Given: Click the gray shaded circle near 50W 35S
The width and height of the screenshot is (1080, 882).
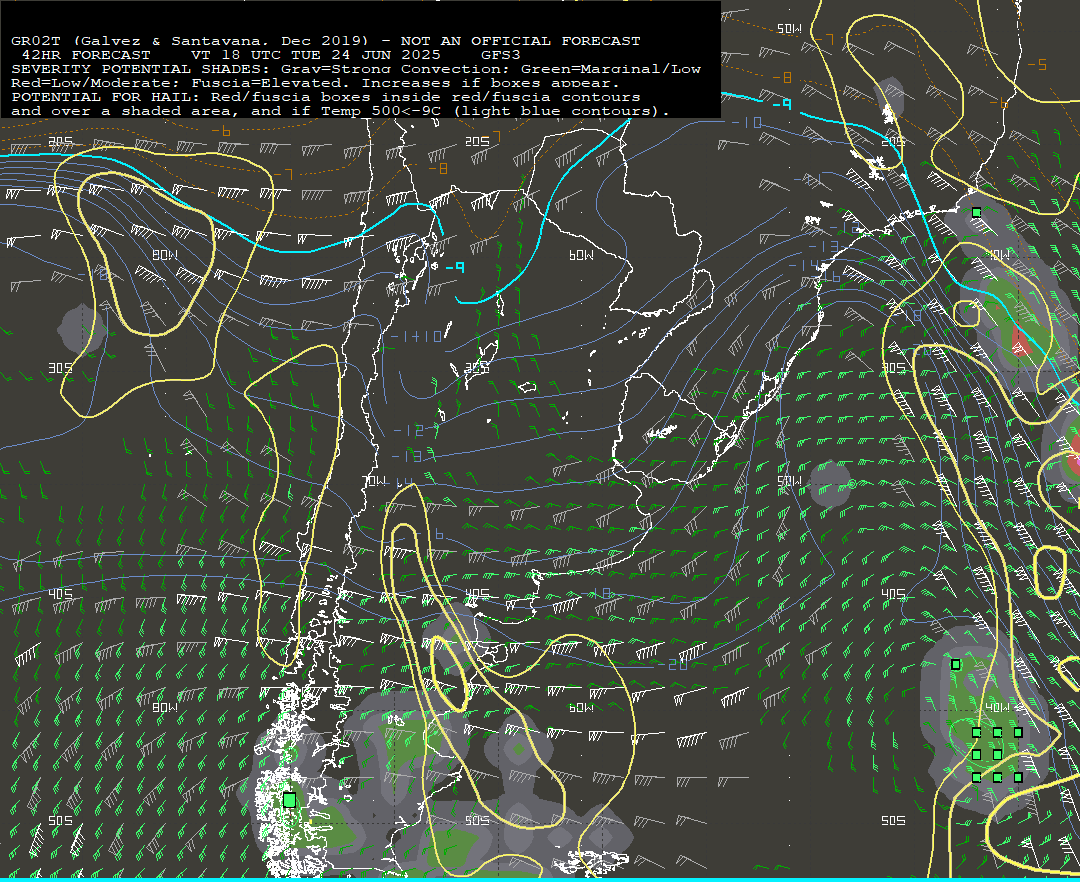Looking at the screenshot, I should tap(831, 485).
